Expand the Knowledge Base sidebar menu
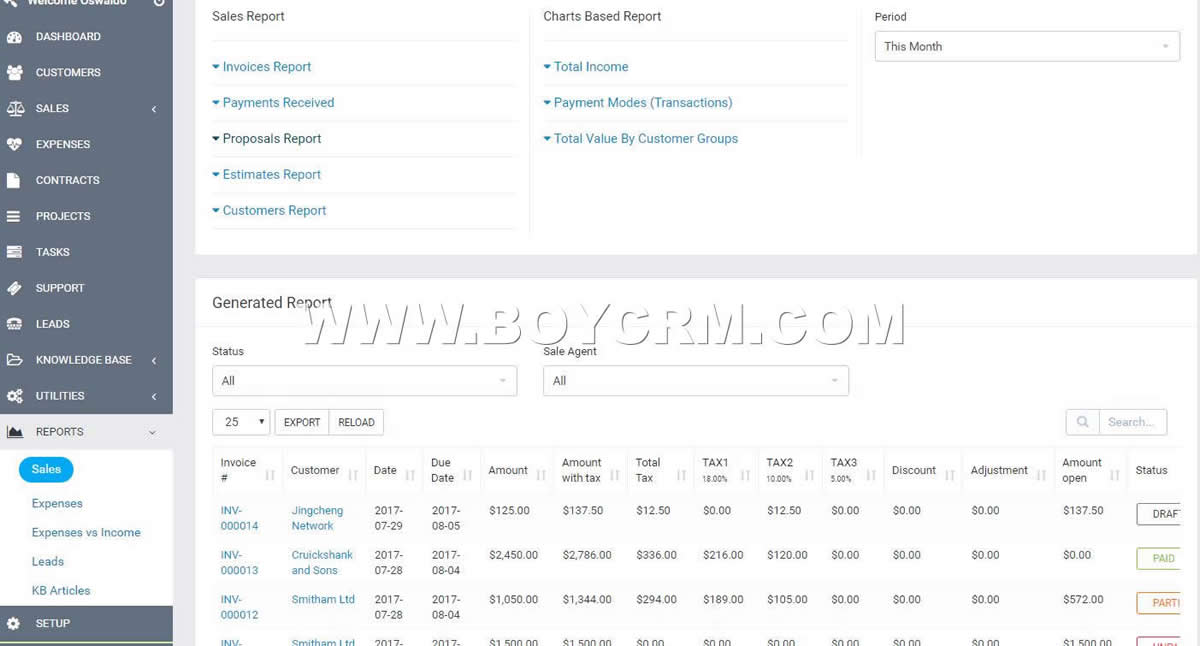The image size is (1200, 646). point(84,360)
